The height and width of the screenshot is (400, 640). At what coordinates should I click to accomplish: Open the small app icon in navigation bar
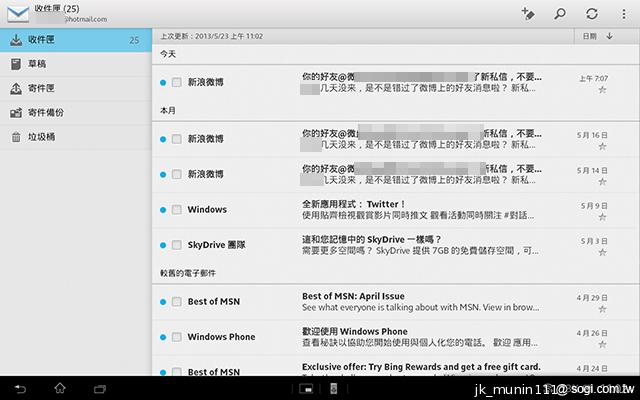306,389
